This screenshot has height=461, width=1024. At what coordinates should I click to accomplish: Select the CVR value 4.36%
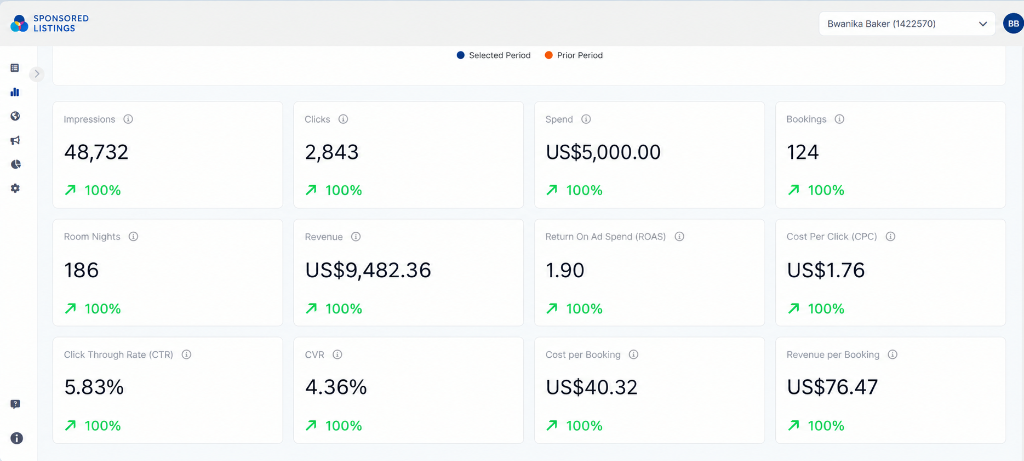click(336, 388)
